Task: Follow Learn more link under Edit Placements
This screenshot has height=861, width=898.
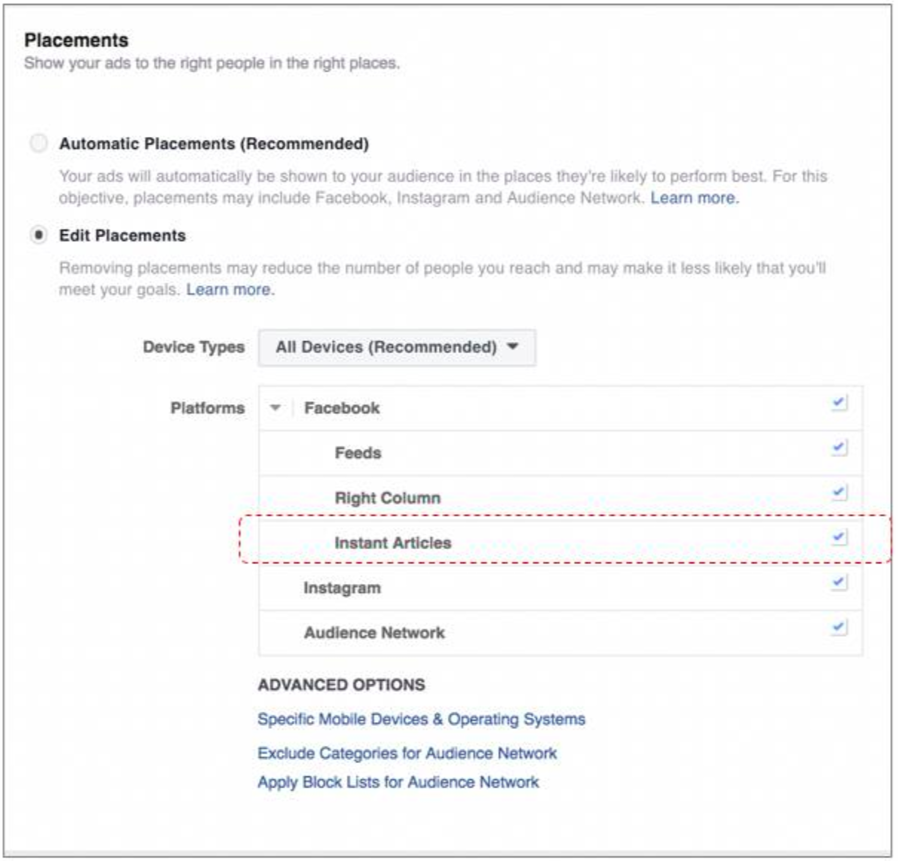Action: [x=230, y=290]
